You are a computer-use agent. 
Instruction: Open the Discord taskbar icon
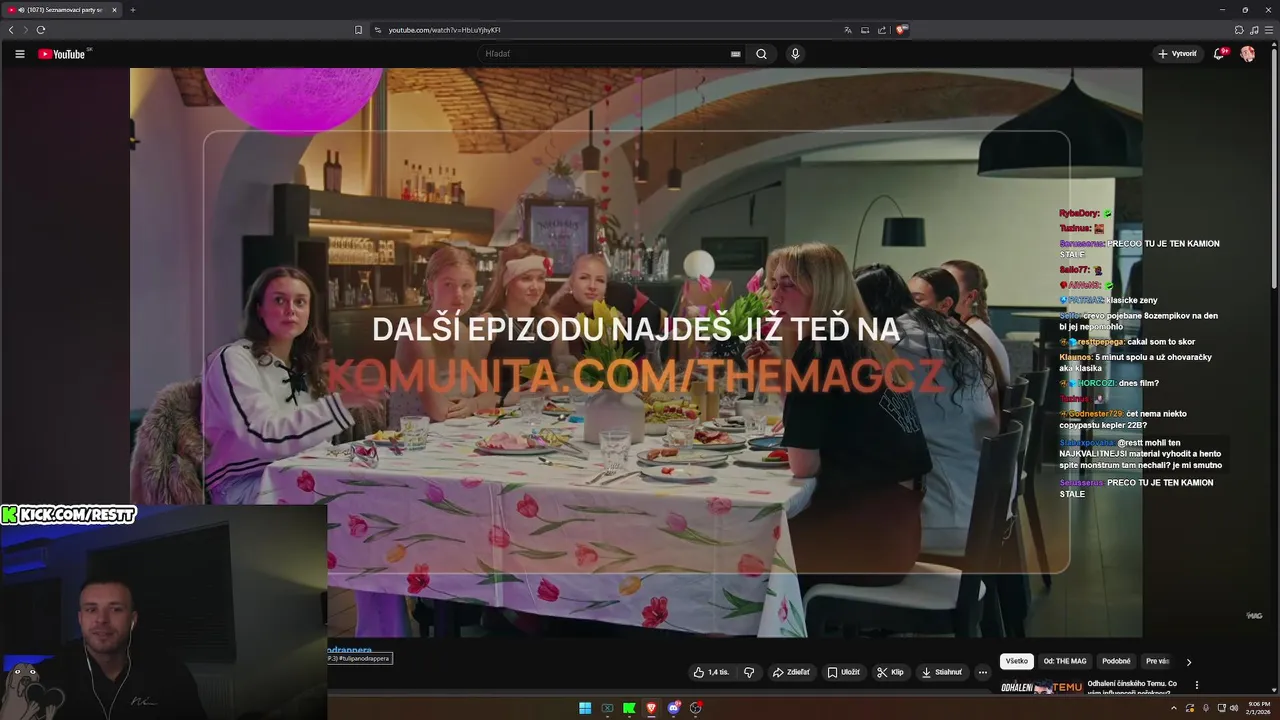(x=674, y=708)
